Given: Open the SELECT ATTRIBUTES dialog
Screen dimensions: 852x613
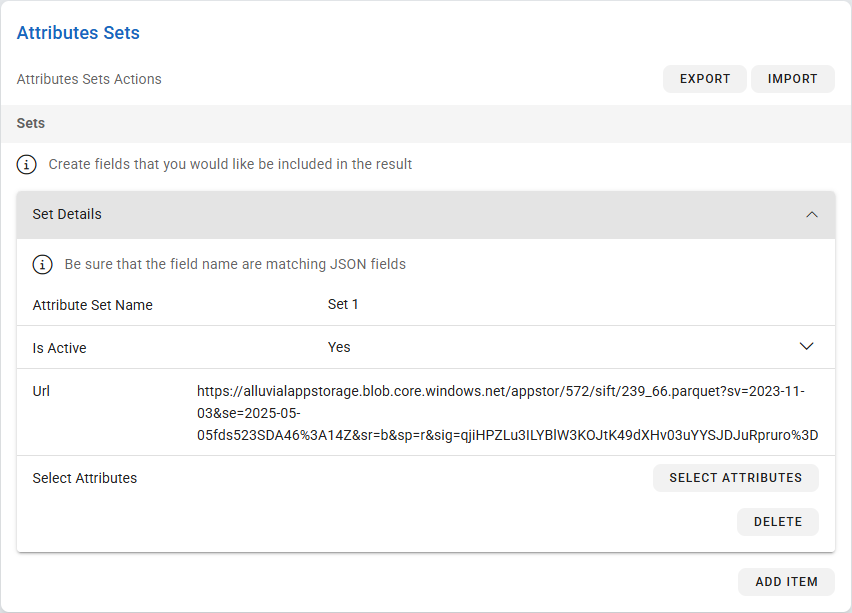Looking at the screenshot, I should click(x=735, y=478).
